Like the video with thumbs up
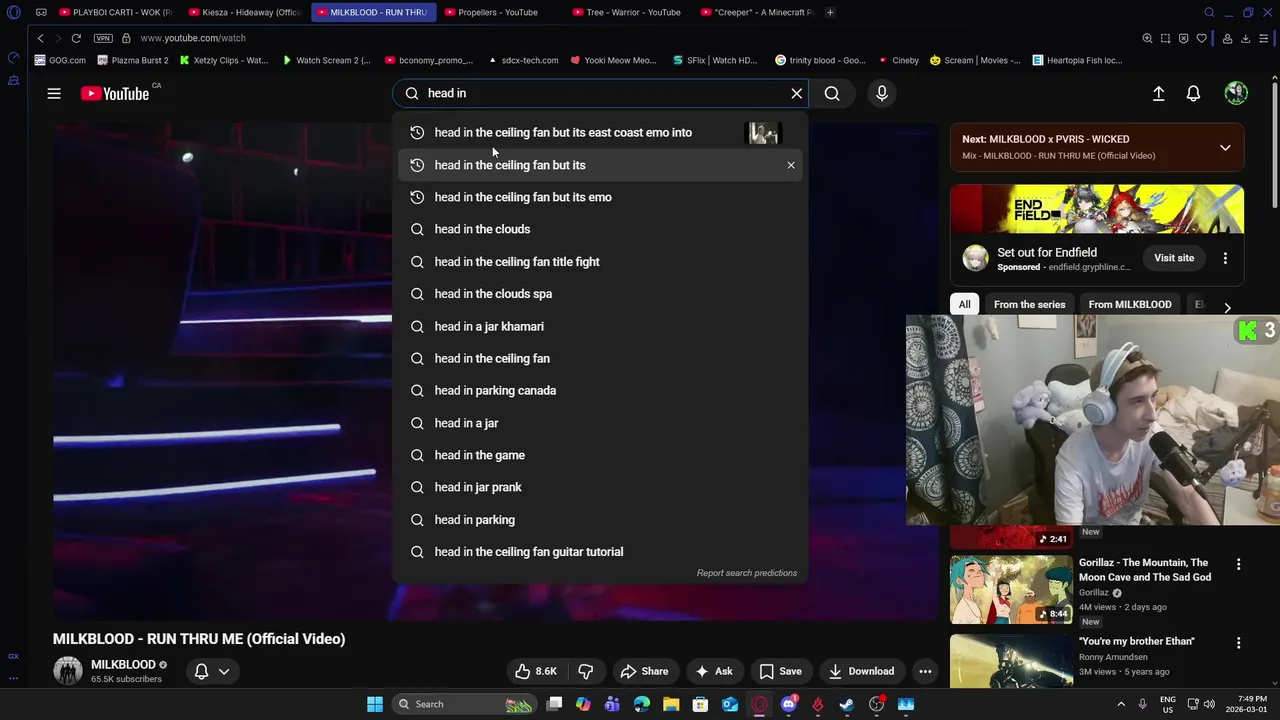1280x720 pixels. (535, 671)
